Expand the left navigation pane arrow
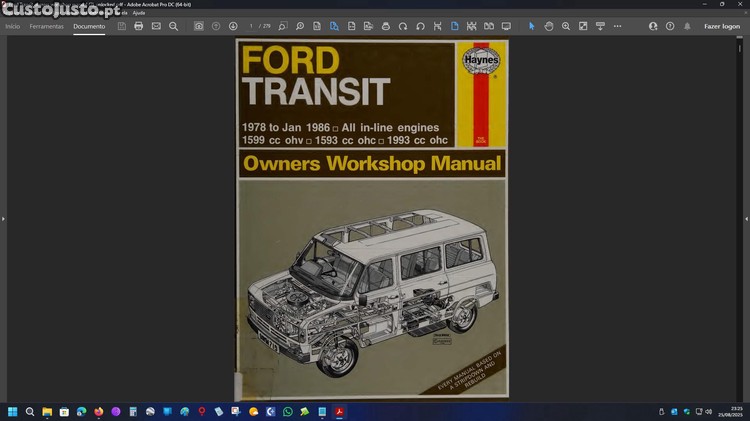Image resolution: width=750 pixels, height=421 pixels. (x=4, y=218)
